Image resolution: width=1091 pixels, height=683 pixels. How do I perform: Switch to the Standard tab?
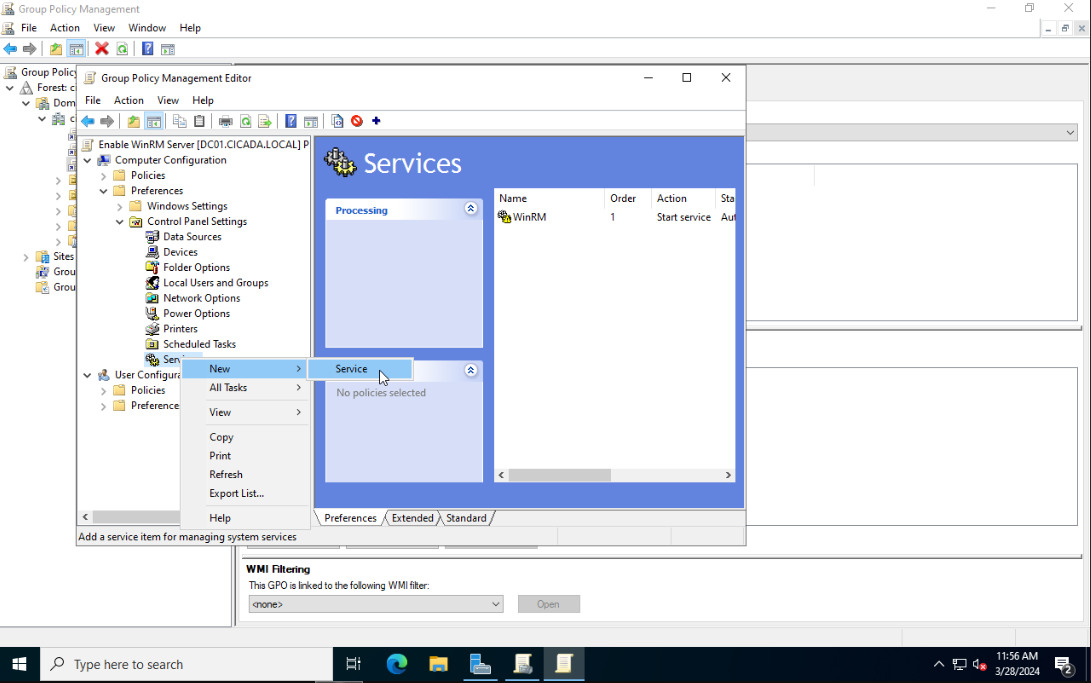[466, 518]
